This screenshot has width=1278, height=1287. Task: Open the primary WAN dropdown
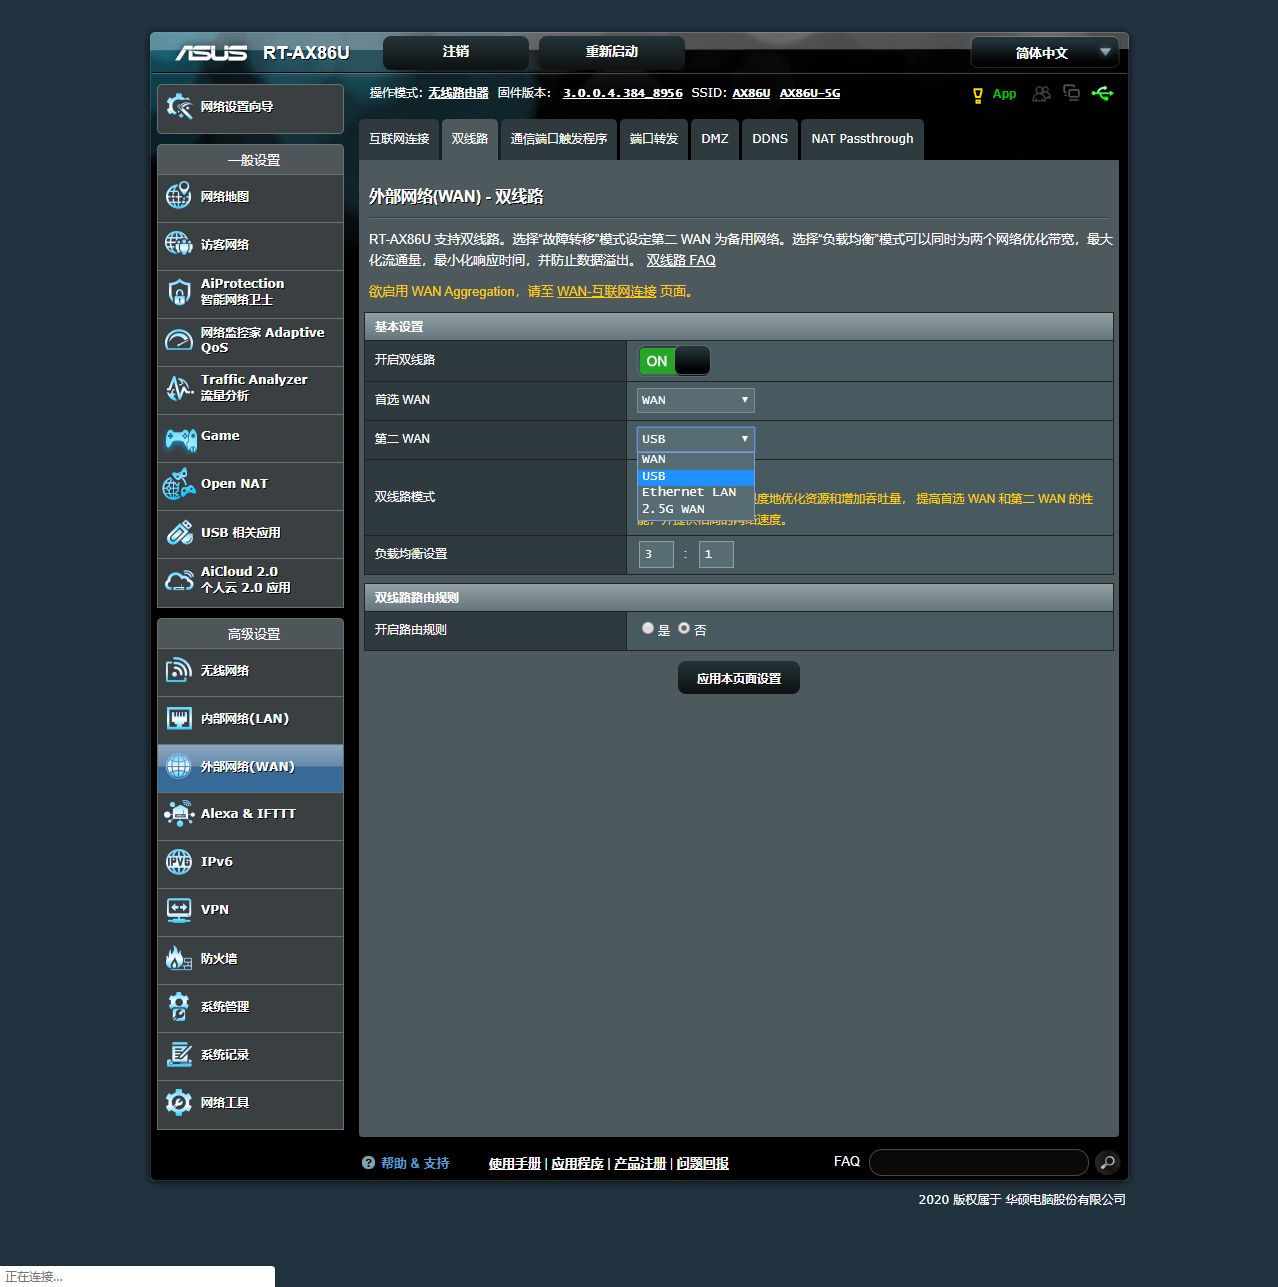(695, 400)
